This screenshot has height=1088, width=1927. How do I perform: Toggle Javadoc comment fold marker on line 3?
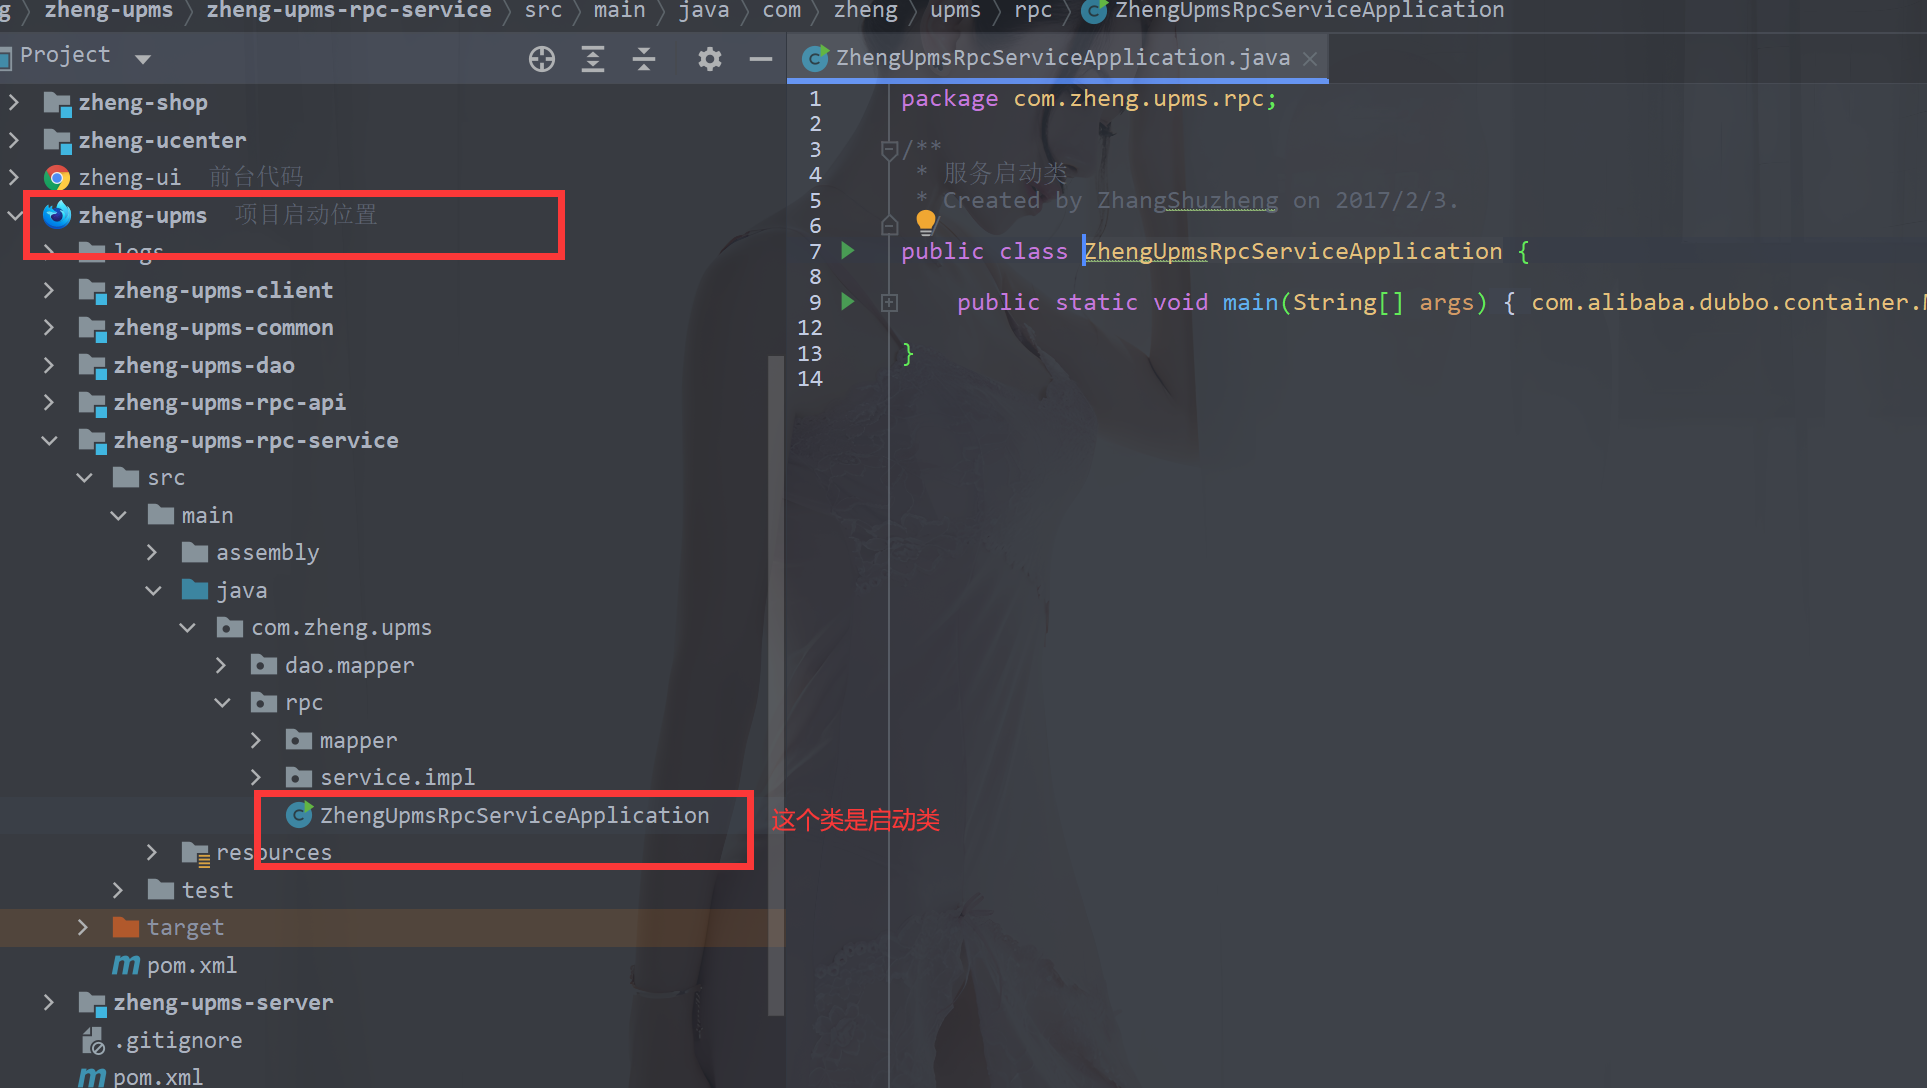point(889,150)
